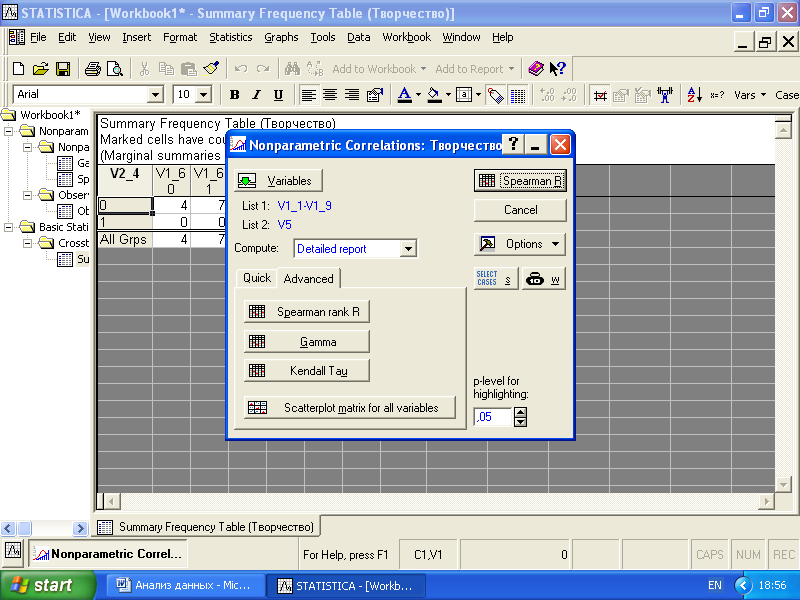Image resolution: width=800 pixels, height=600 pixels.
Task: Click the Spearman rank R button
Action: coord(307,312)
